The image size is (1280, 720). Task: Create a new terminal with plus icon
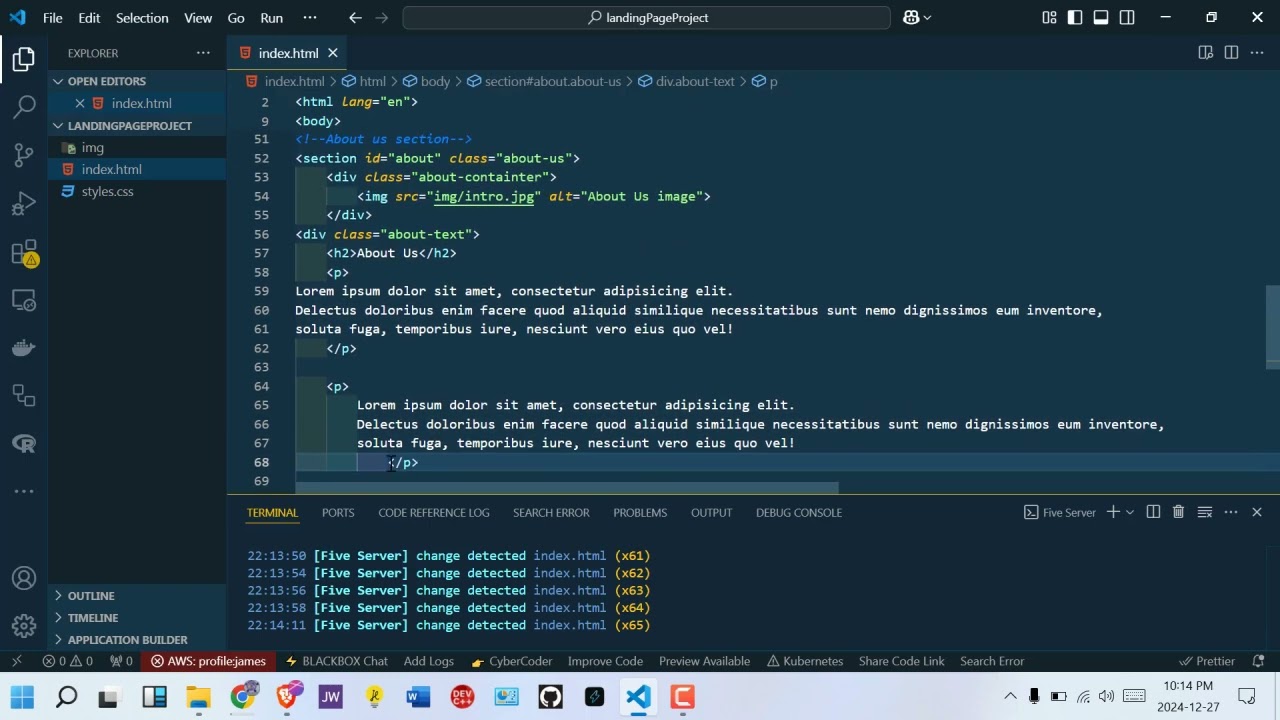coord(1113,512)
